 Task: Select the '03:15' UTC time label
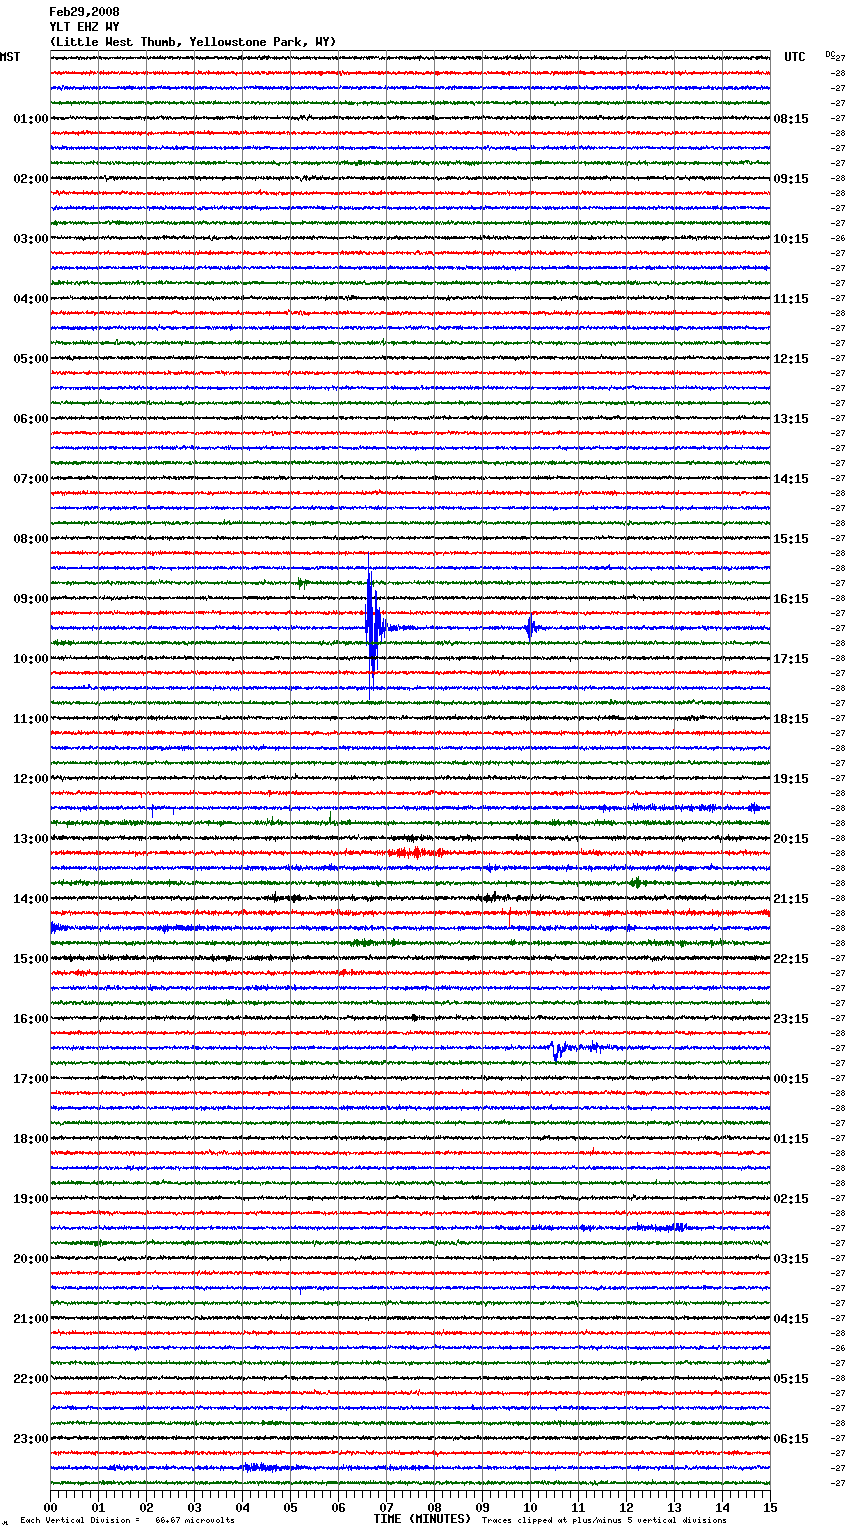[791, 1259]
